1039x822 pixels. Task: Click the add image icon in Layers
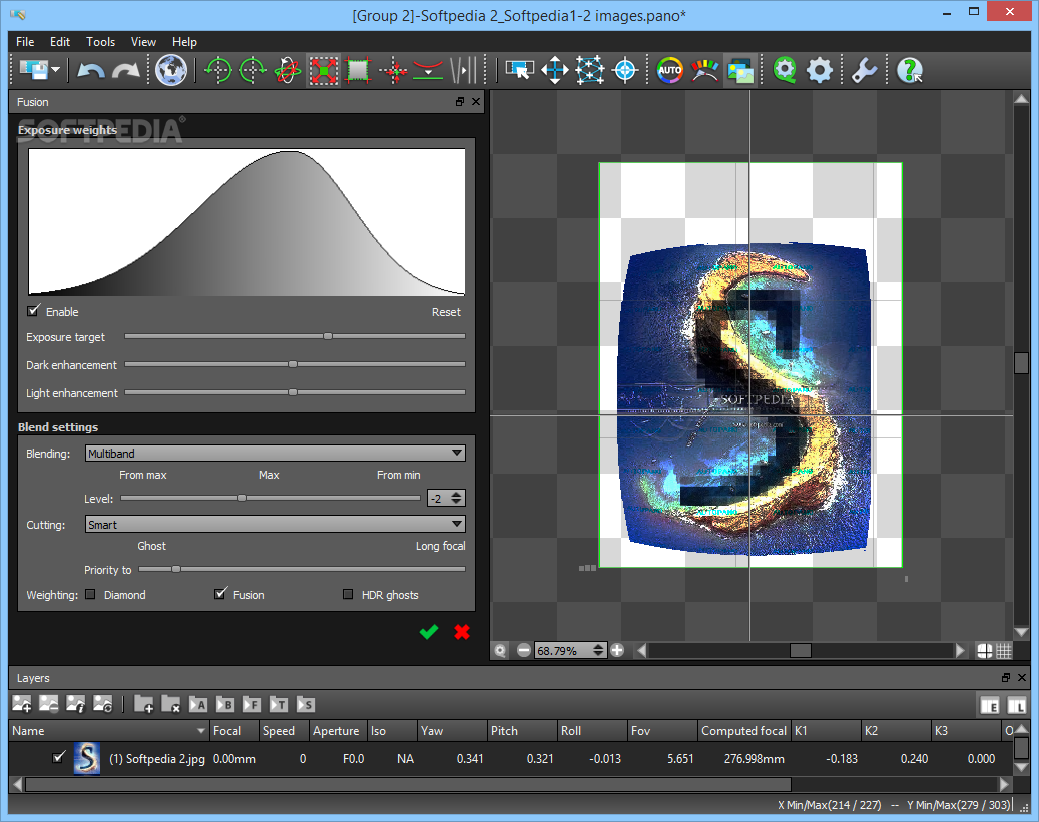coord(22,704)
